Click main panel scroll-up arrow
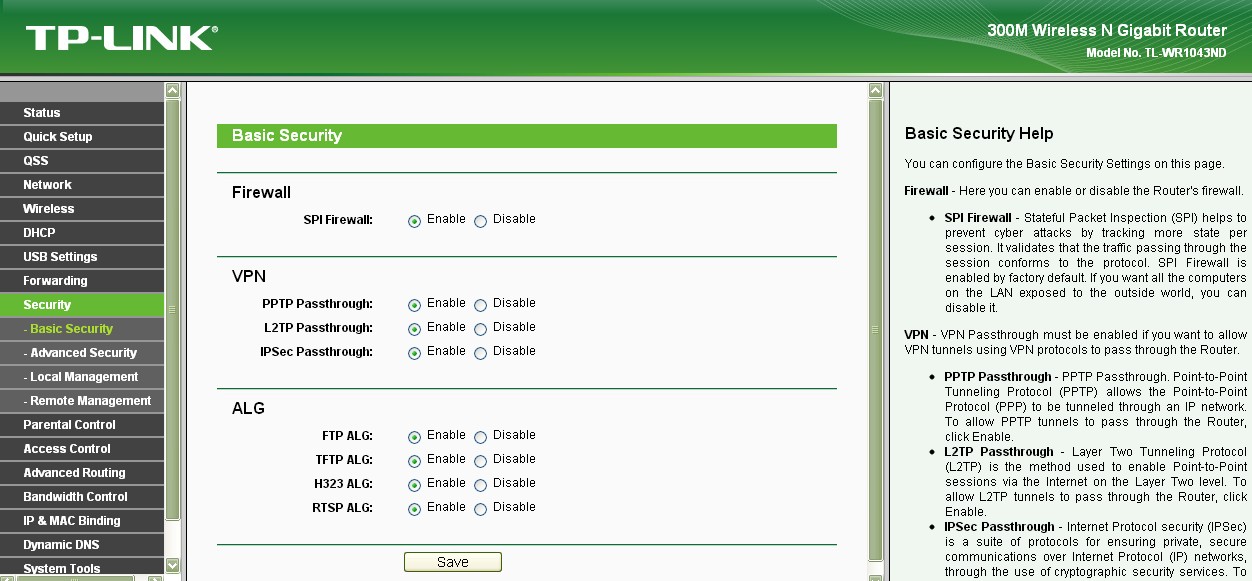Image resolution: width=1252 pixels, height=581 pixels. click(877, 91)
